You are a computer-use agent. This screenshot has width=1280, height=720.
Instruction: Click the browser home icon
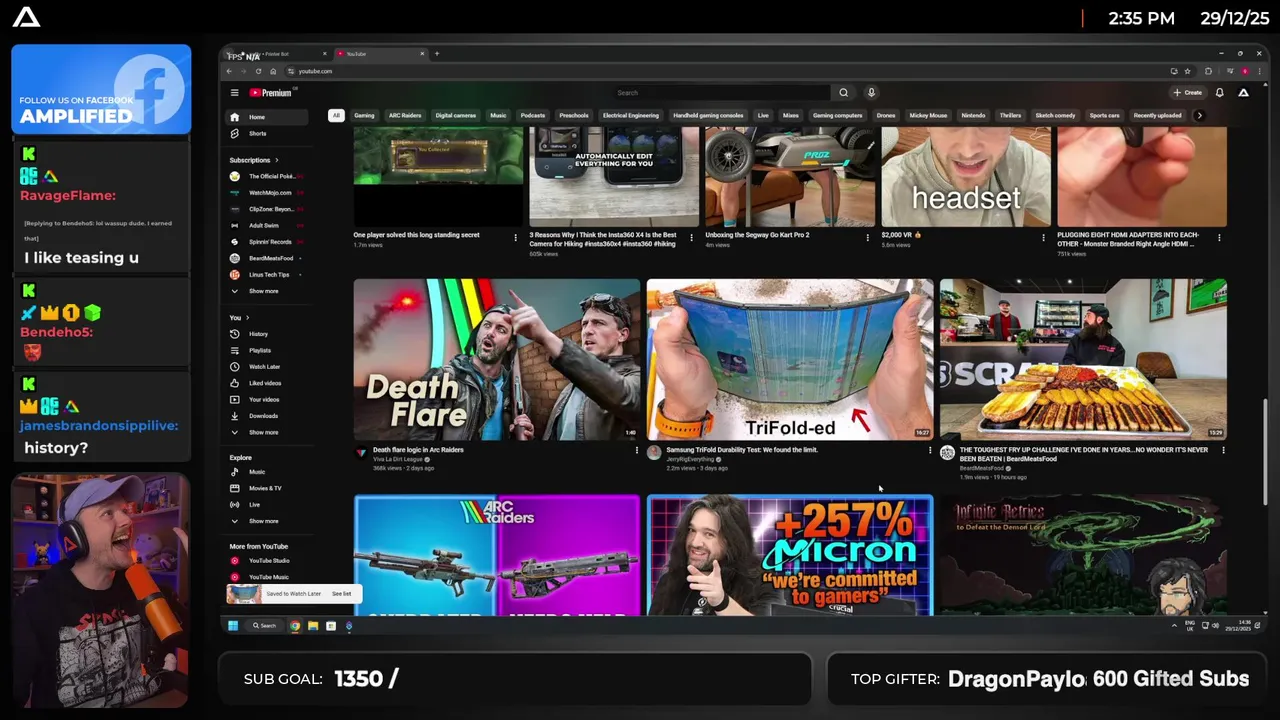coord(273,71)
